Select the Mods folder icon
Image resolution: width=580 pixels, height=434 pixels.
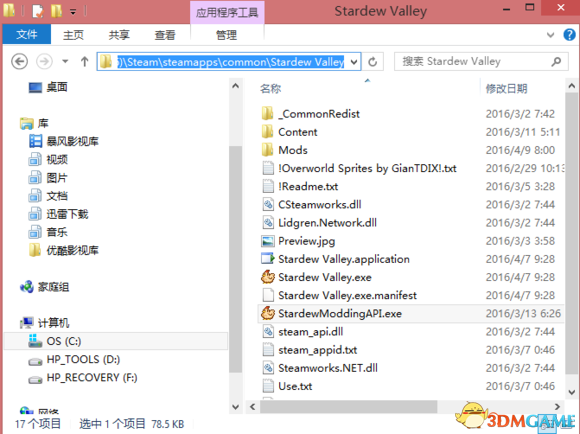pos(267,150)
